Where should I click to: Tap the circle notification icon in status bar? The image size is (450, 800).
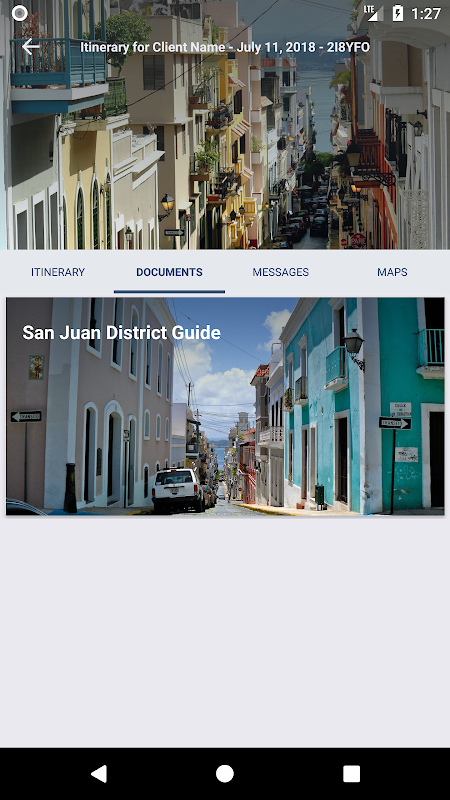tap(19, 13)
